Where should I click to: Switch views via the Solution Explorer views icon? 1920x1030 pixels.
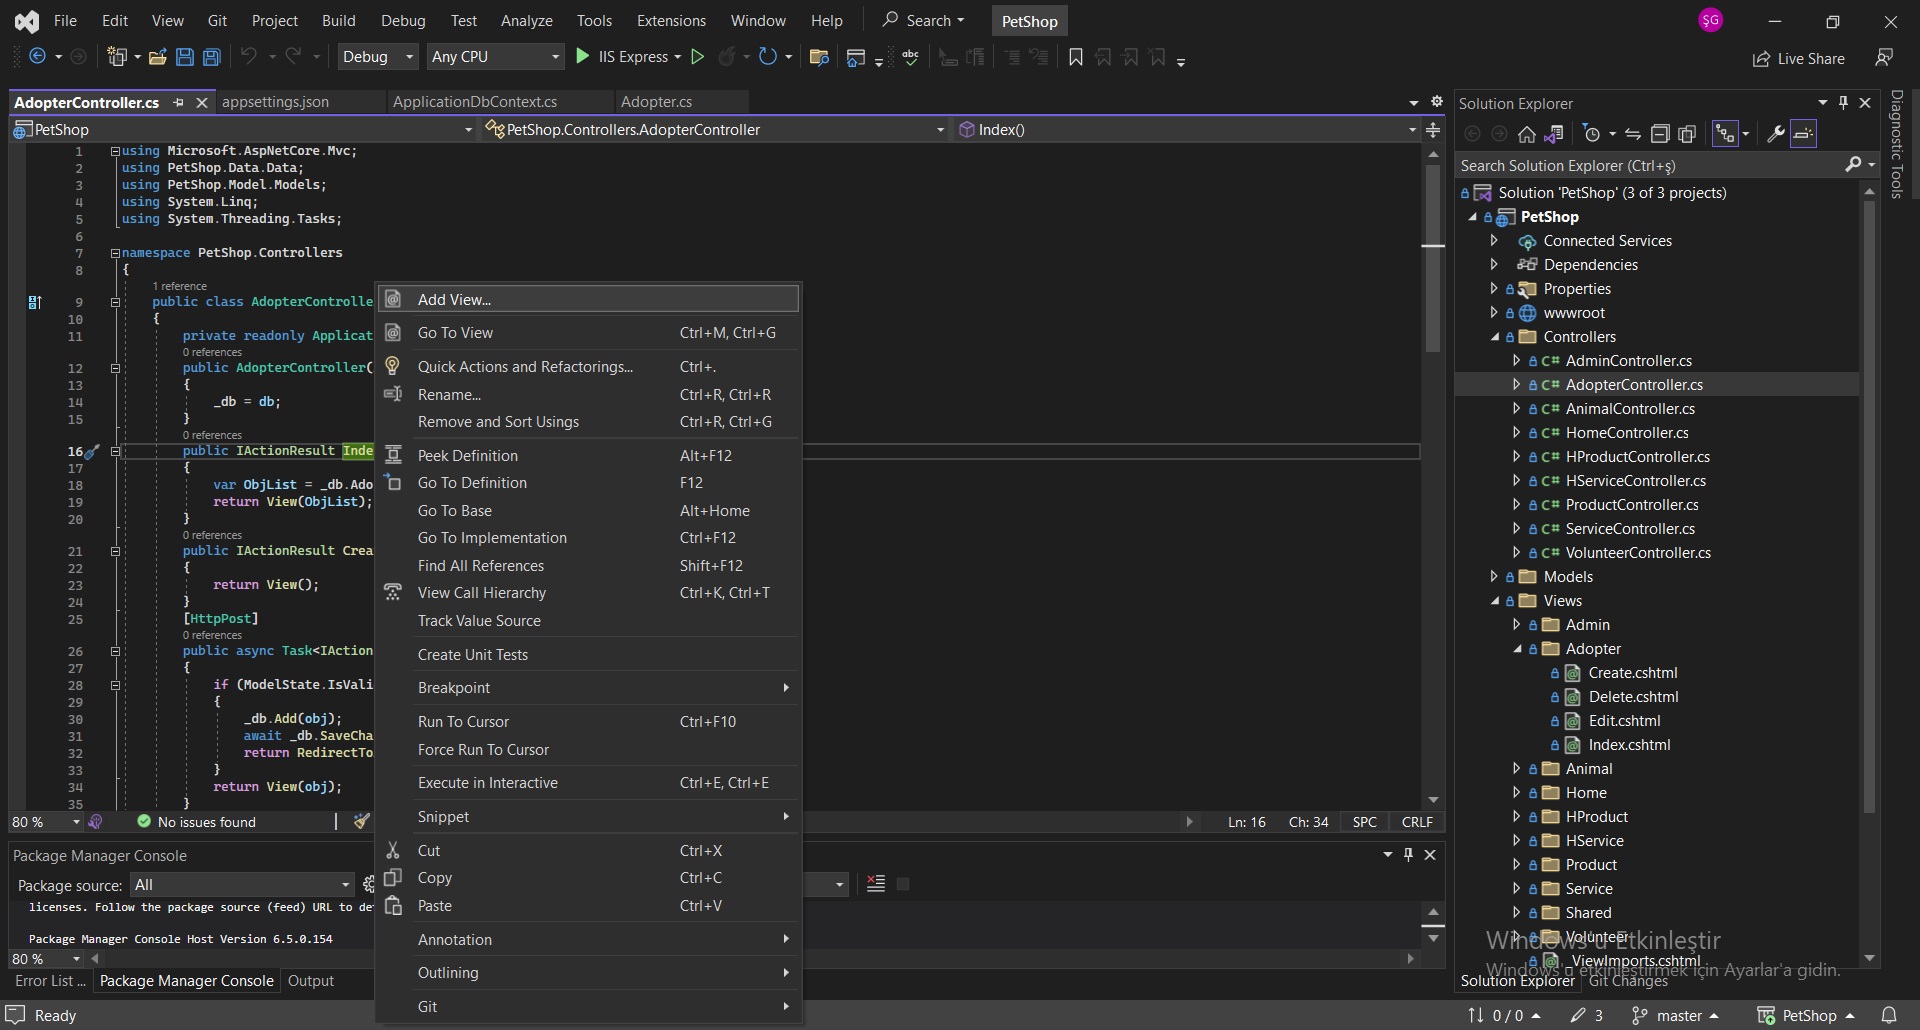point(1554,134)
